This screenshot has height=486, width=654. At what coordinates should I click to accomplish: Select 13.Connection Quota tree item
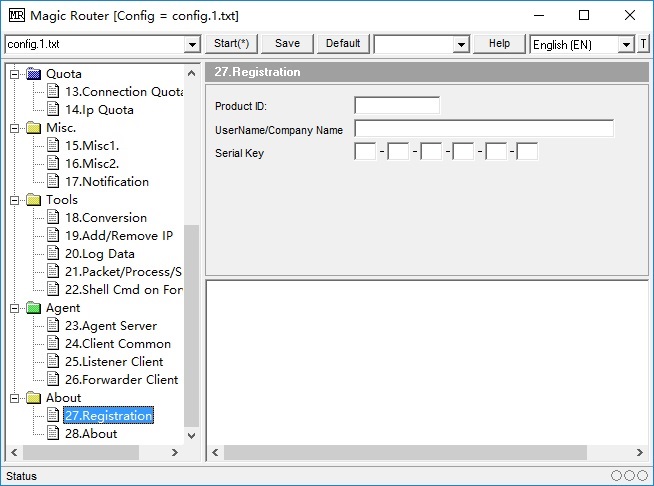[124, 91]
